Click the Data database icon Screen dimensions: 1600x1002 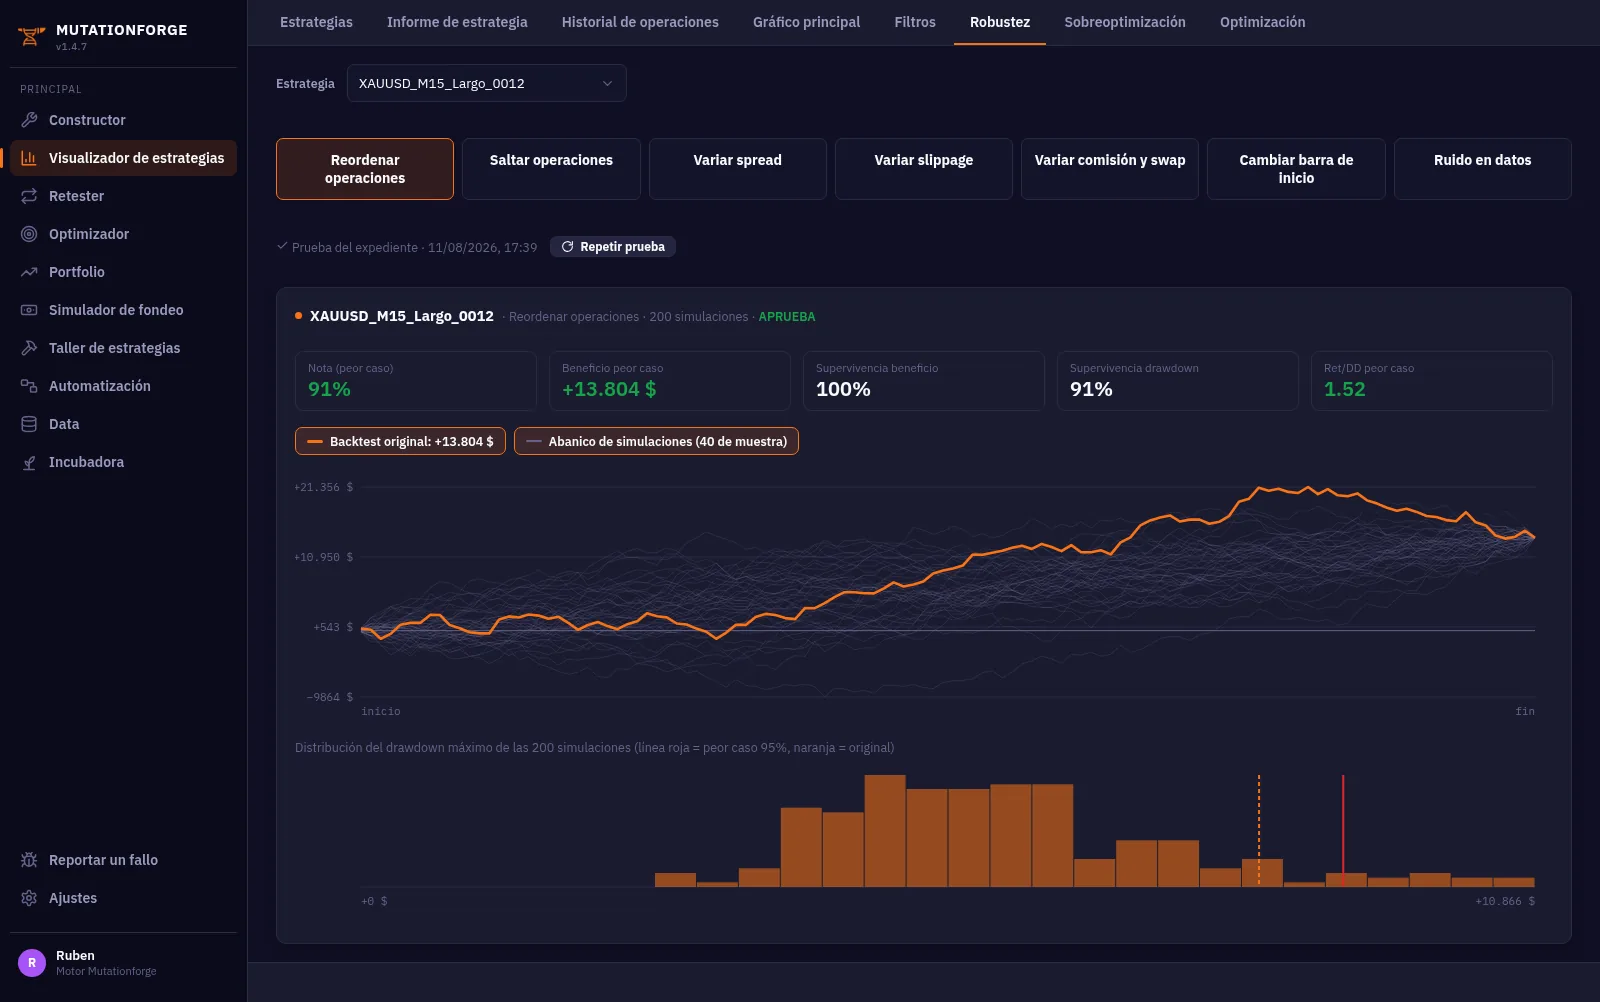pyautogui.click(x=29, y=424)
